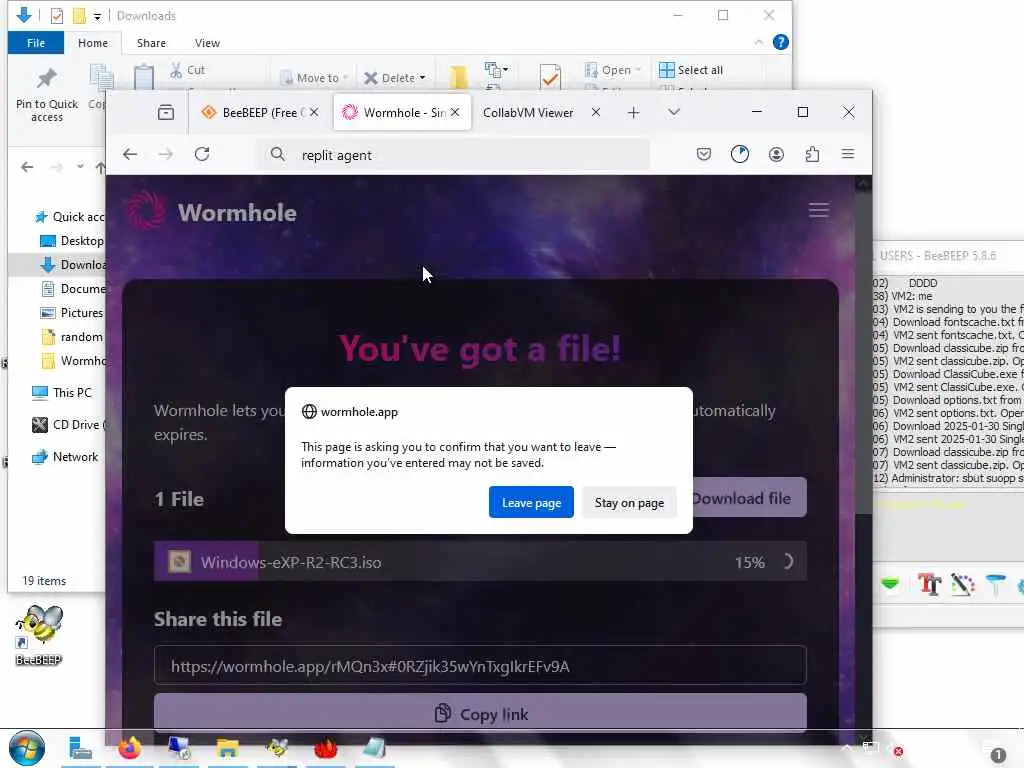Open the Wormhole hamburger menu
This screenshot has width=1024, height=768.
click(x=818, y=210)
